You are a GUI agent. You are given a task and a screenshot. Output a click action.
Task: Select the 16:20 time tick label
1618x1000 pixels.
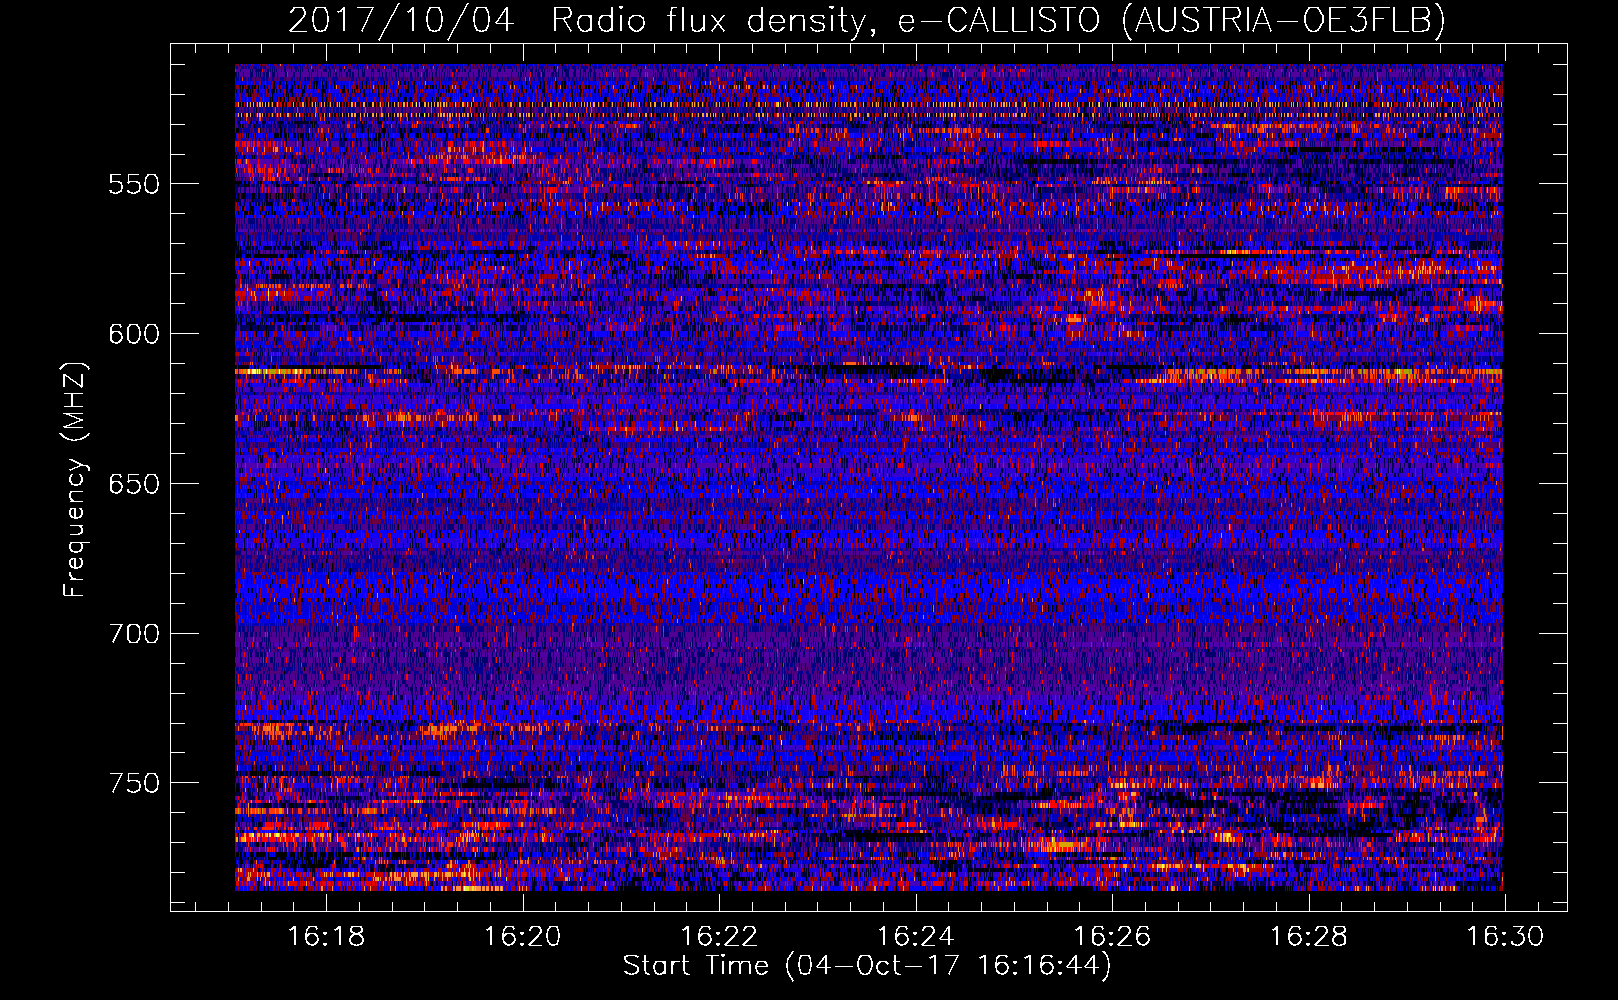click(x=522, y=937)
